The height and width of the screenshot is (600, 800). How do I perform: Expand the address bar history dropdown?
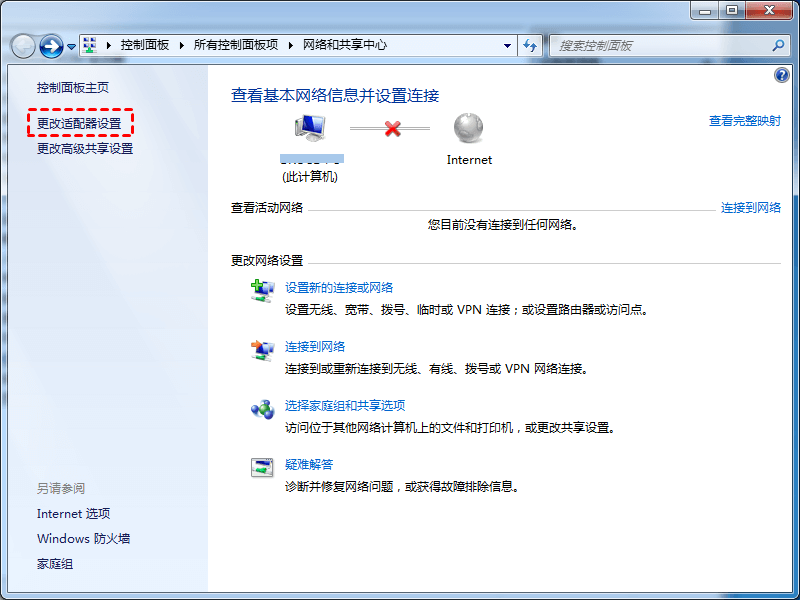pos(508,45)
